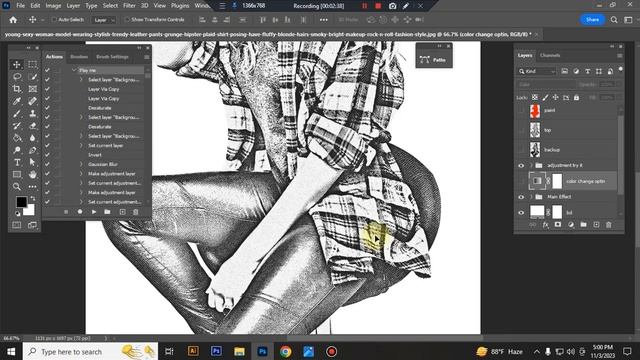
Task: Expand the Set current layer action step
Action: point(81,146)
